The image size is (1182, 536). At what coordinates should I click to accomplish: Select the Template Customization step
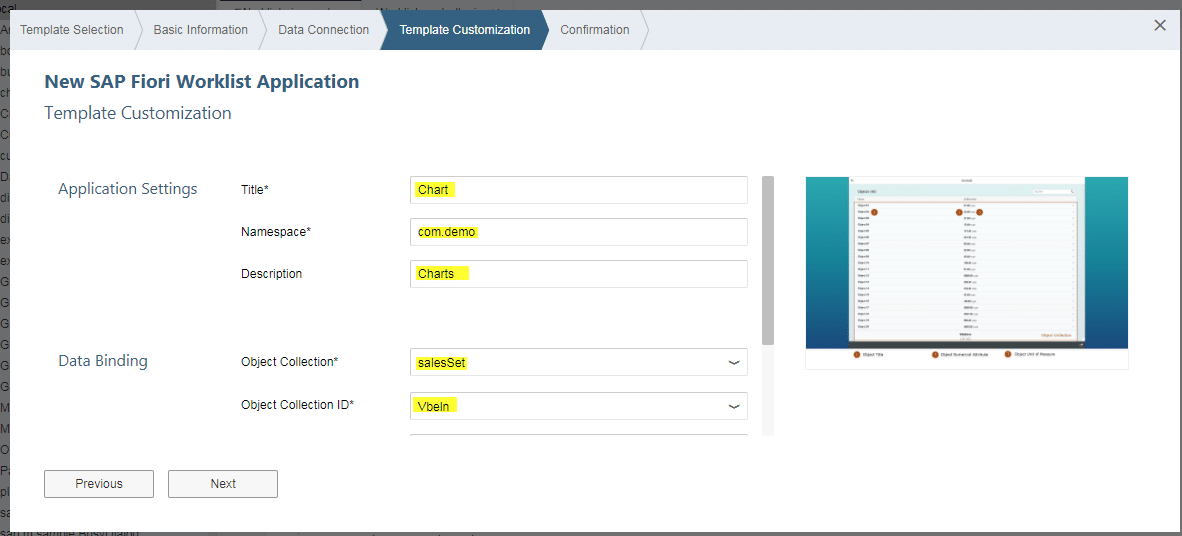464,30
